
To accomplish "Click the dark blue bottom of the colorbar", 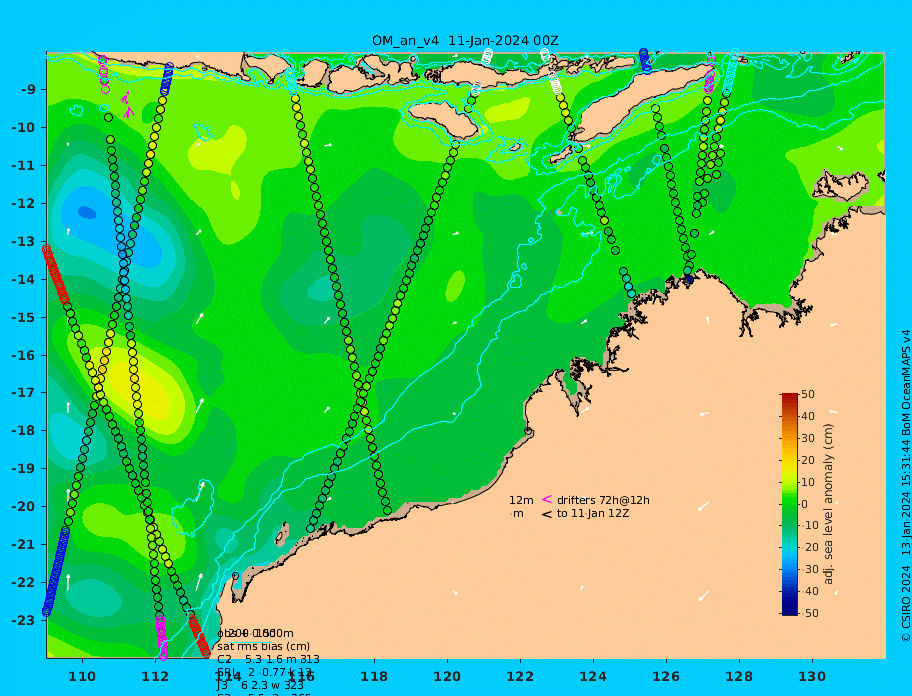I will coord(789,611).
